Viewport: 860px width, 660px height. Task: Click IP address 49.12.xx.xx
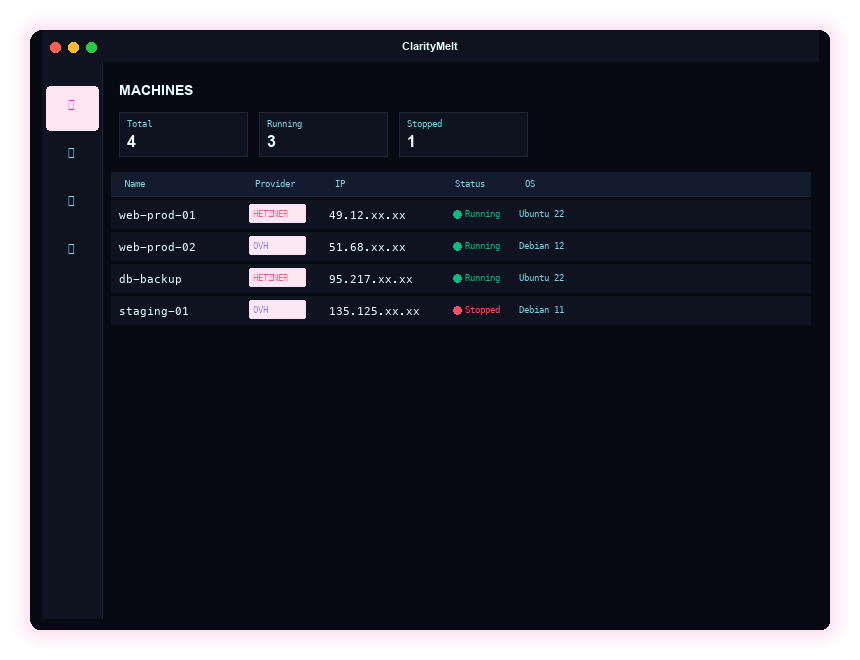click(x=367, y=215)
